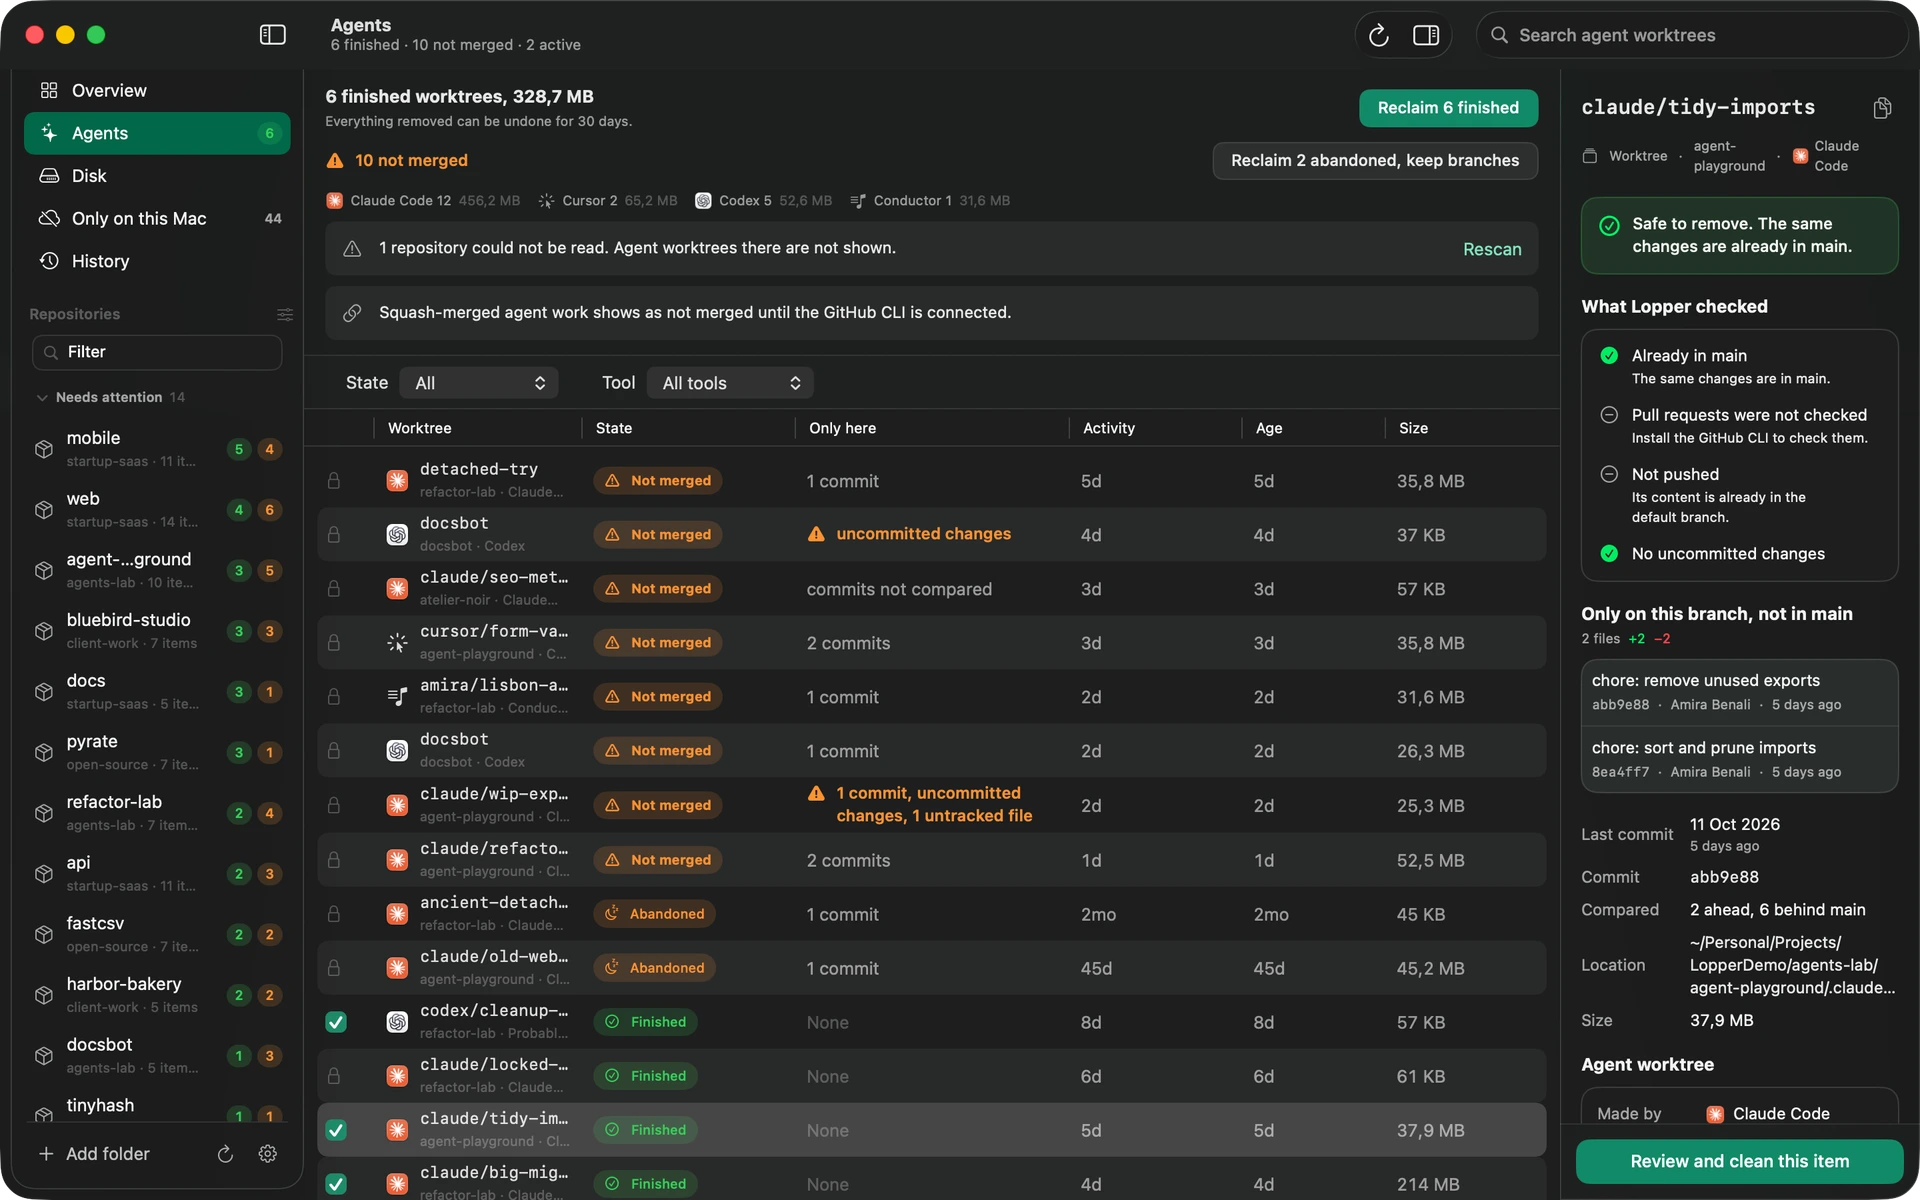Click the Conductor icon of amira/lisbon row
1920x1200 pixels.
[x=397, y=697]
